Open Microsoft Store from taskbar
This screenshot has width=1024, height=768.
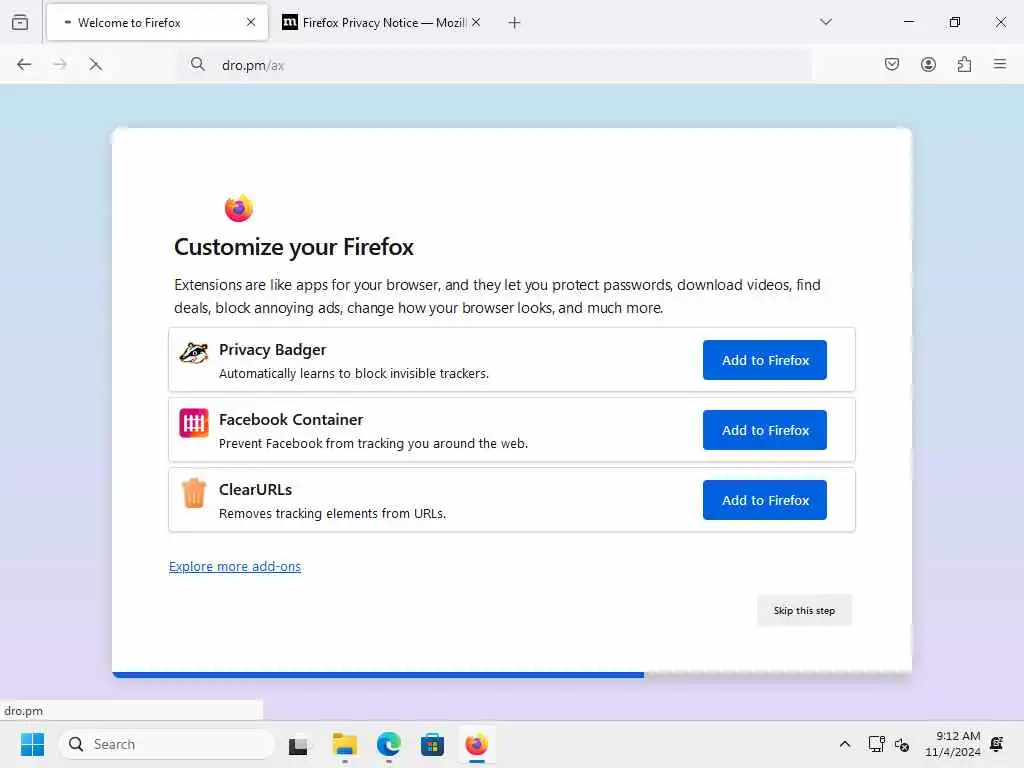432,744
